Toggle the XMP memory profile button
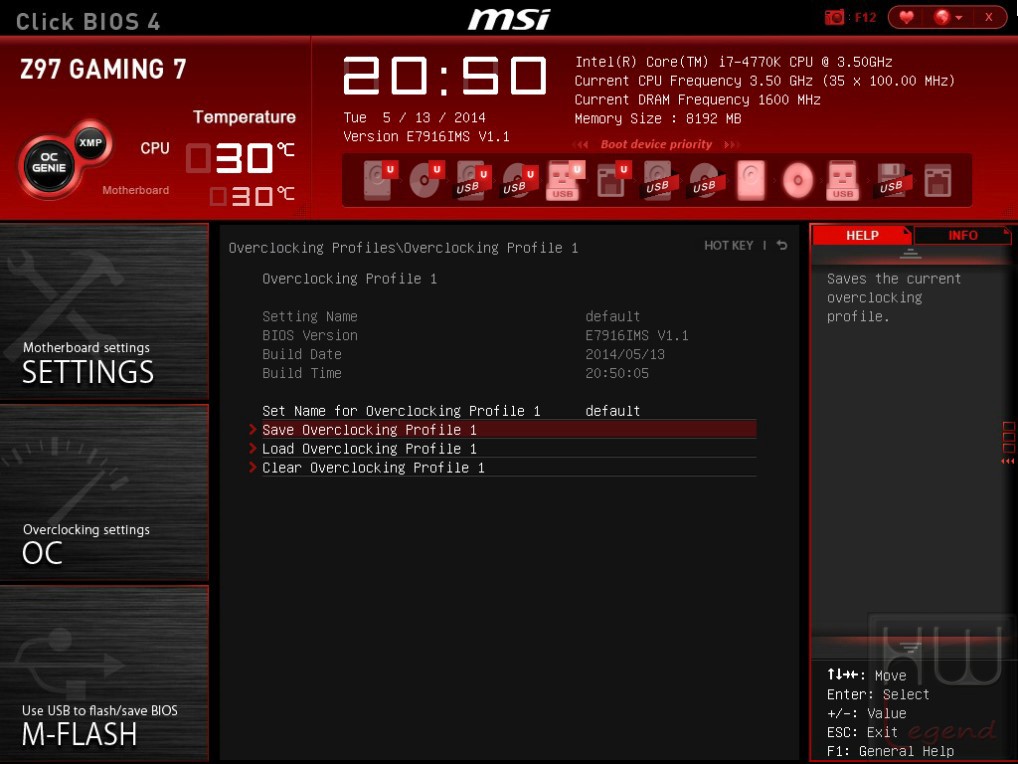Viewport: 1018px width, 764px height. [x=90, y=142]
